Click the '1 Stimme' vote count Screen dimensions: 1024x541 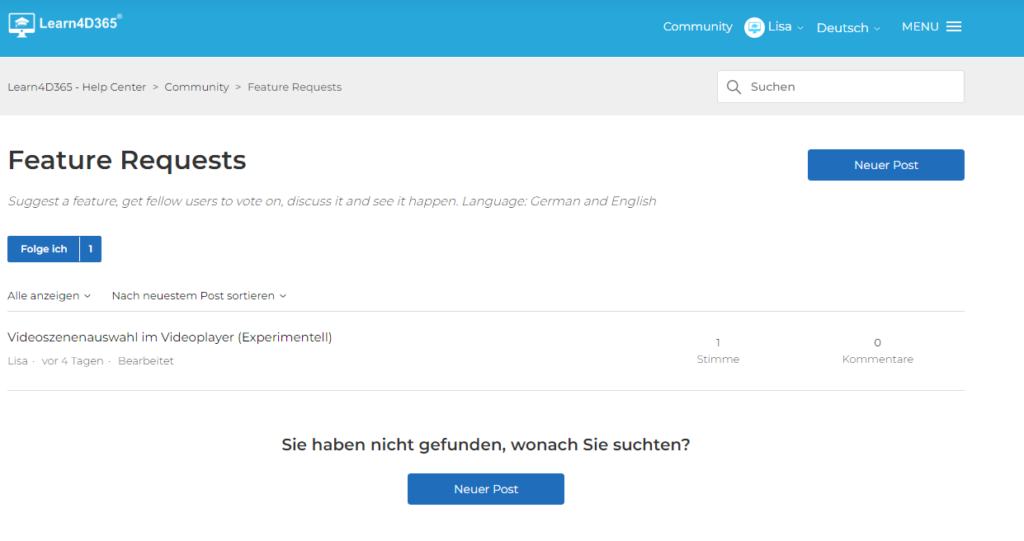pyautogui.click(x=718, y=351)
